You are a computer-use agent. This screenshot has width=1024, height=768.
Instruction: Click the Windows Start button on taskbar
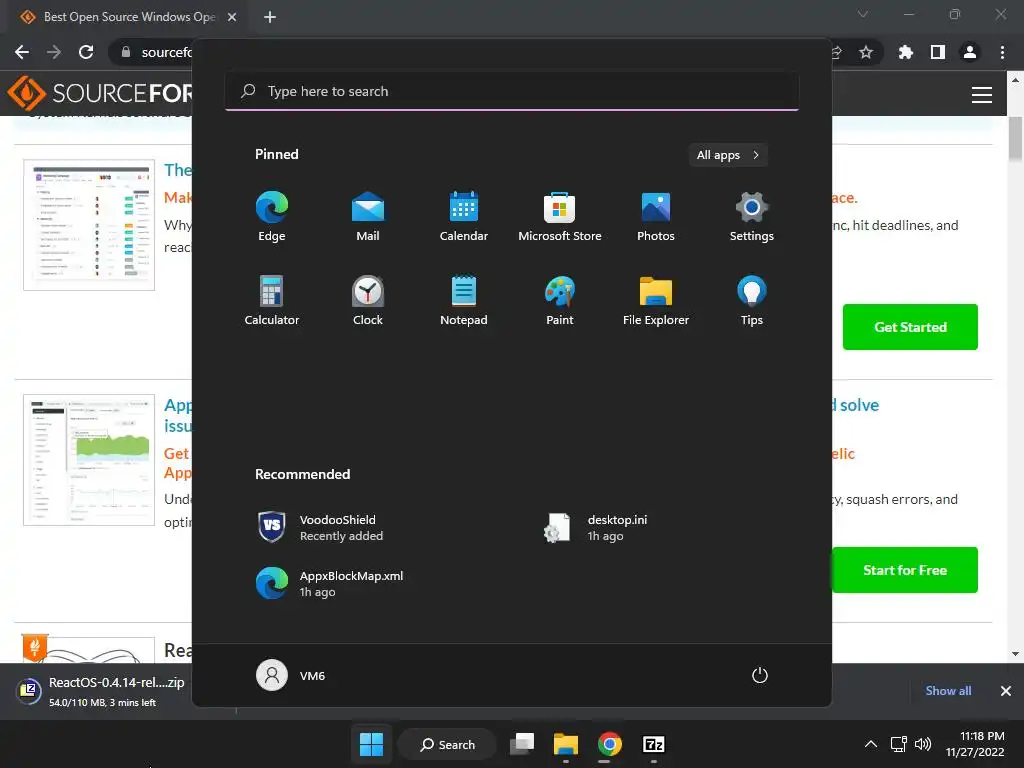372,744
